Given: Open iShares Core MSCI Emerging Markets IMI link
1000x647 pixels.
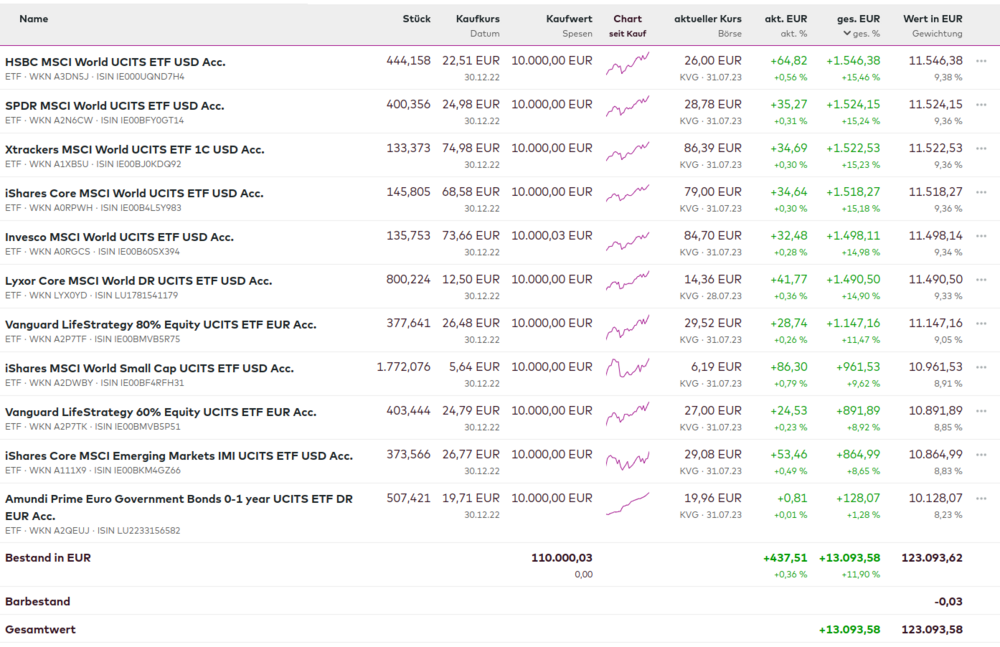Looking at the screenshot, I should tap(179, 456).
